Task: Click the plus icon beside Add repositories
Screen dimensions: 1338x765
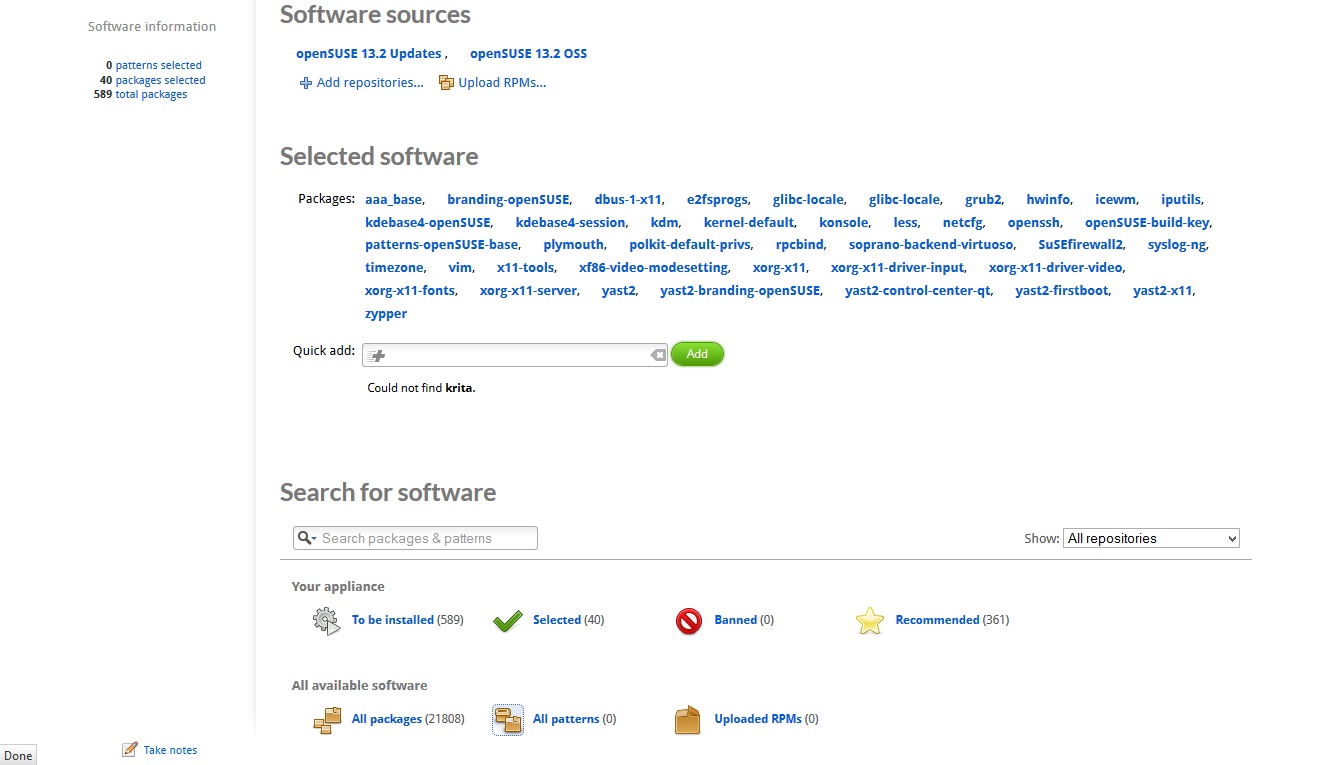Action: (306, 83)
